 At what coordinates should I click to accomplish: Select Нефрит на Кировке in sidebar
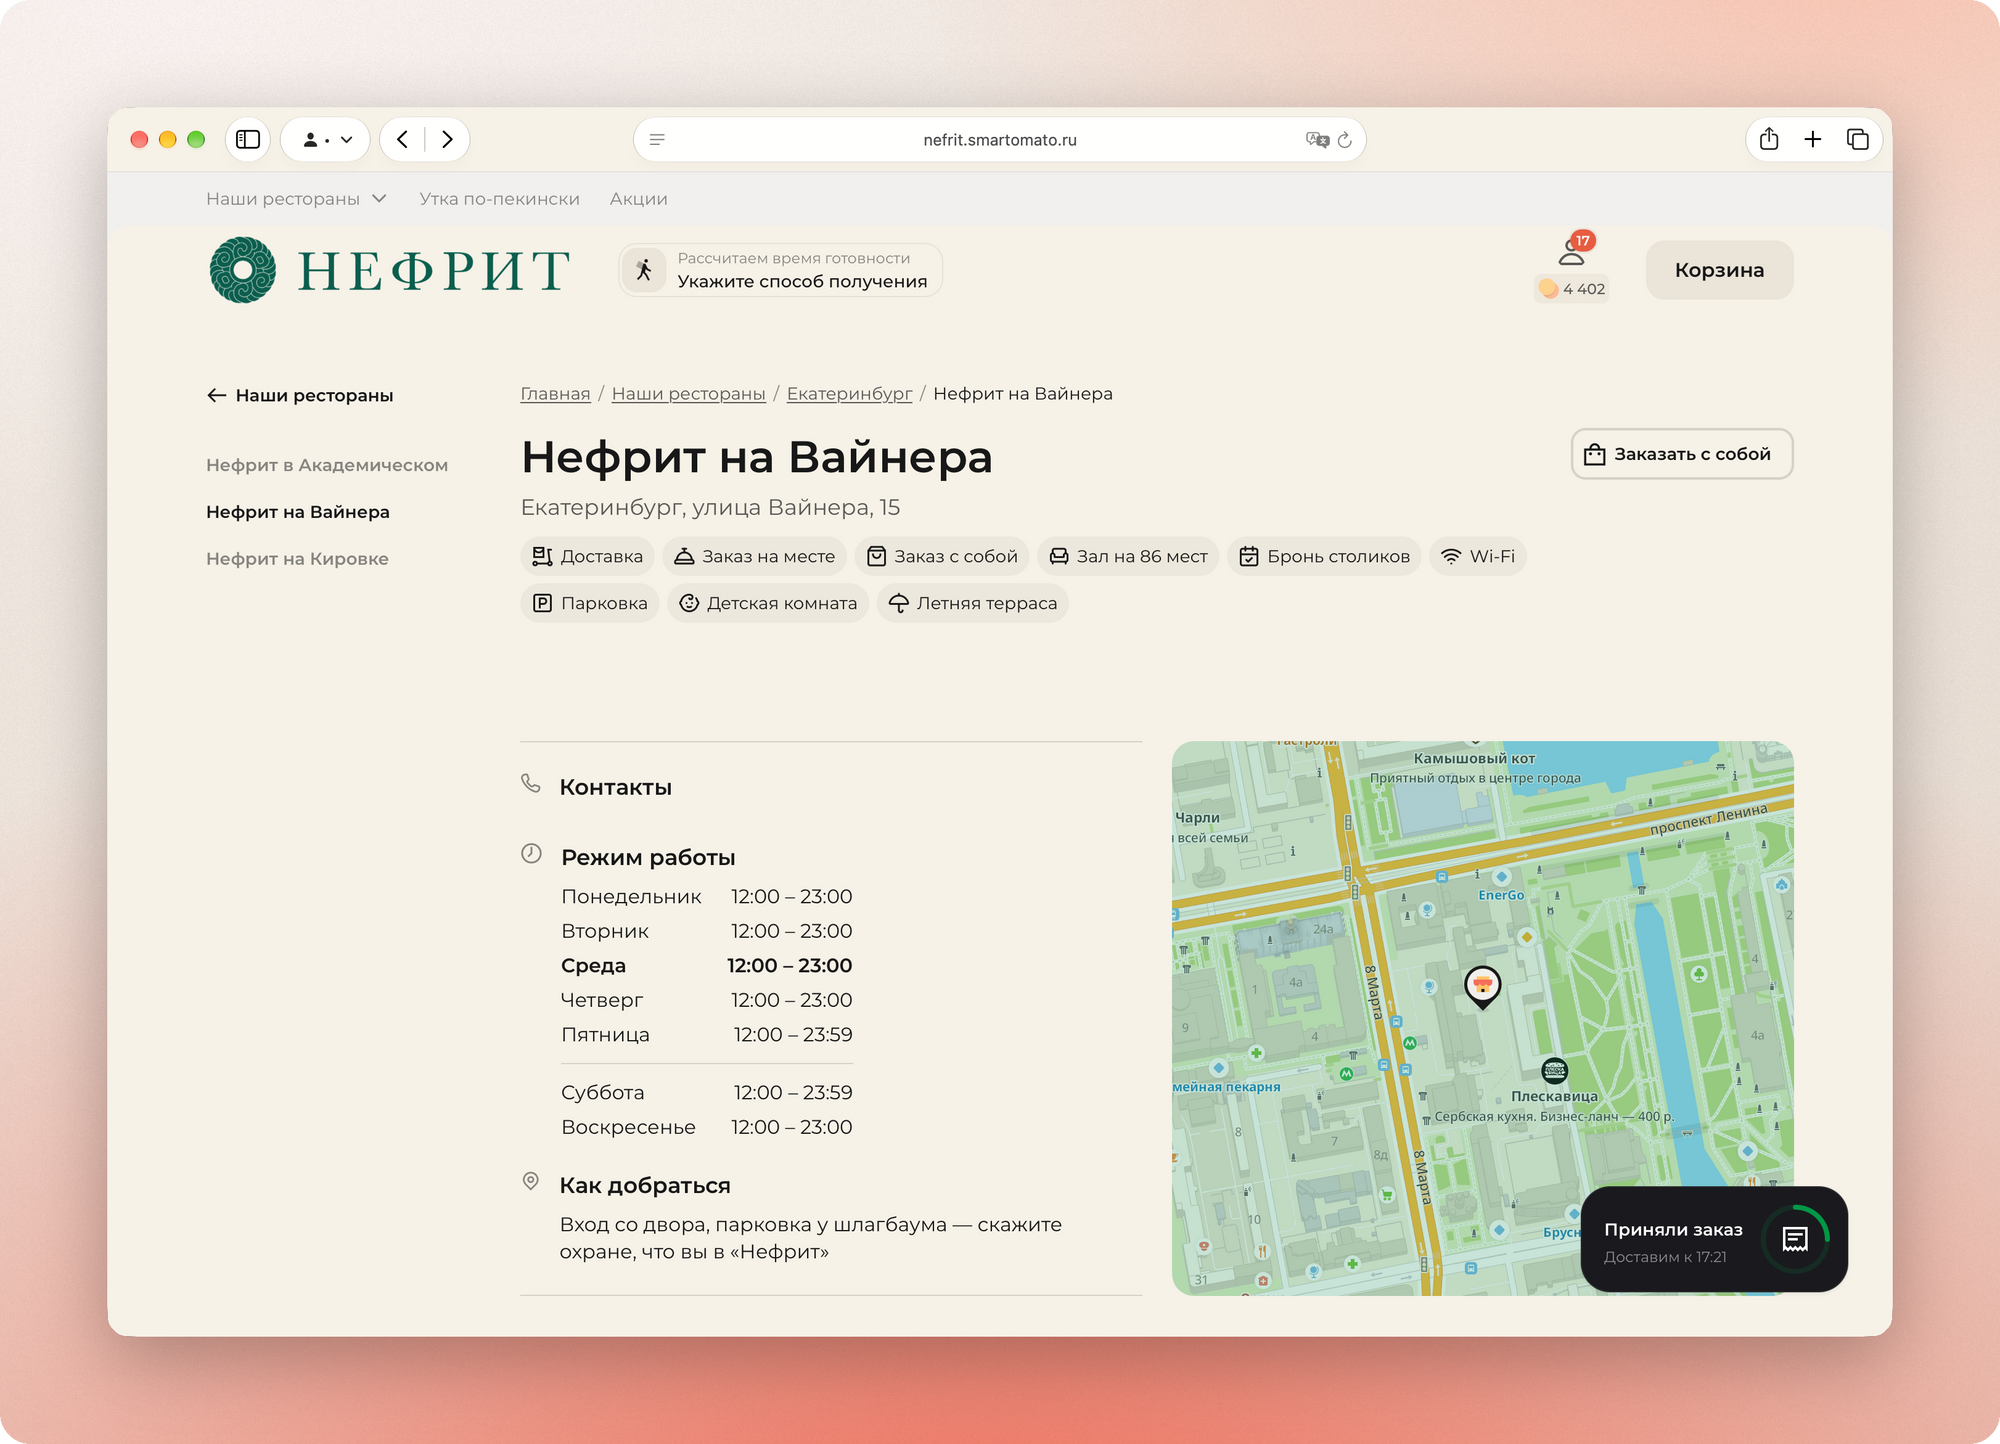[x=297, y=559]
